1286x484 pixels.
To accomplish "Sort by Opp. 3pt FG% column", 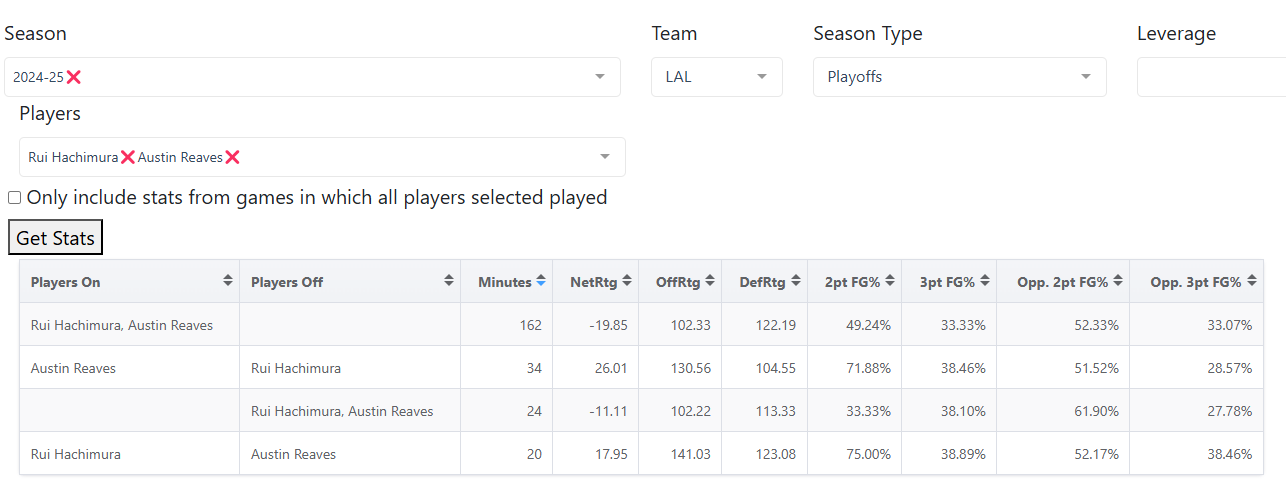I will (x=1250, y=282).
